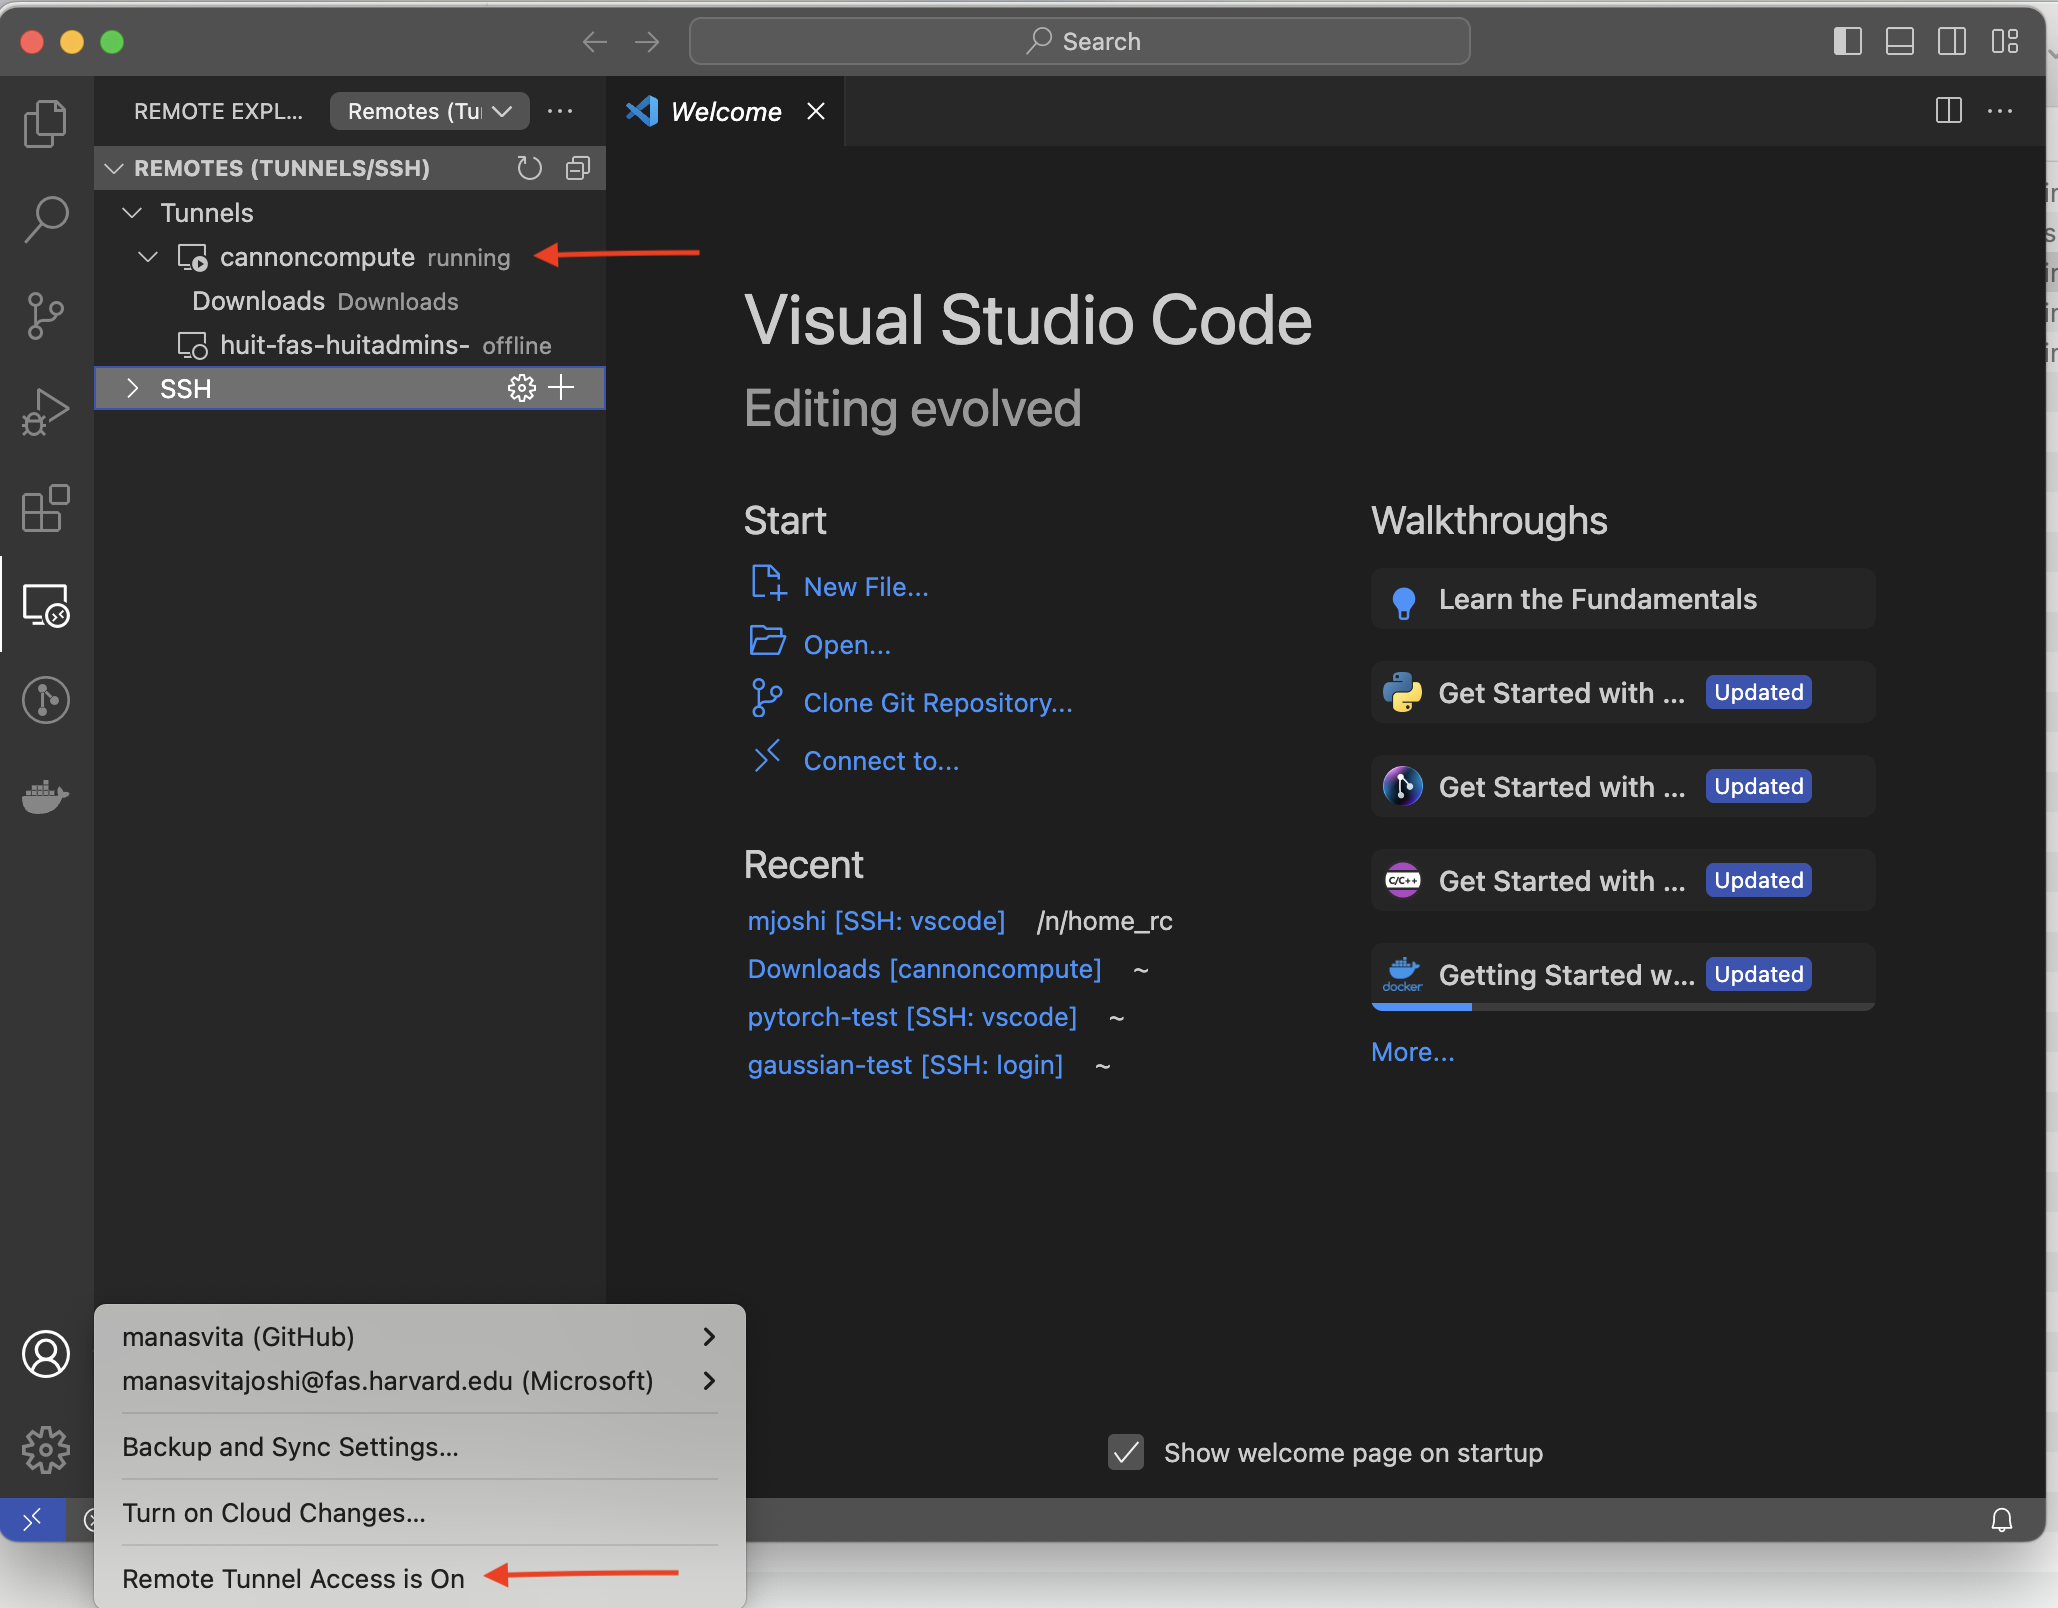Click the Docker walkthrough progress bar
The image size is (2058, 1608).
[x=1622, y=1007]
